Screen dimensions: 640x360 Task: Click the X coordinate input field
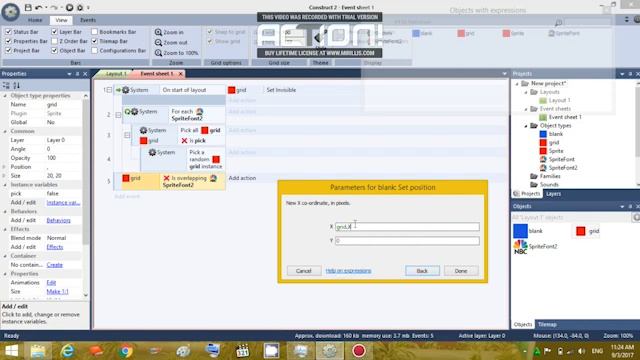407,227
